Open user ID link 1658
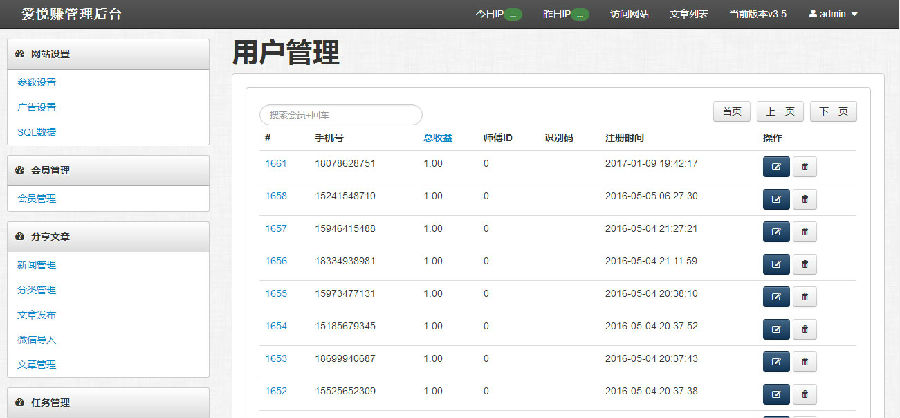Screen dimensions: 900x418 (x=276, y=196)
